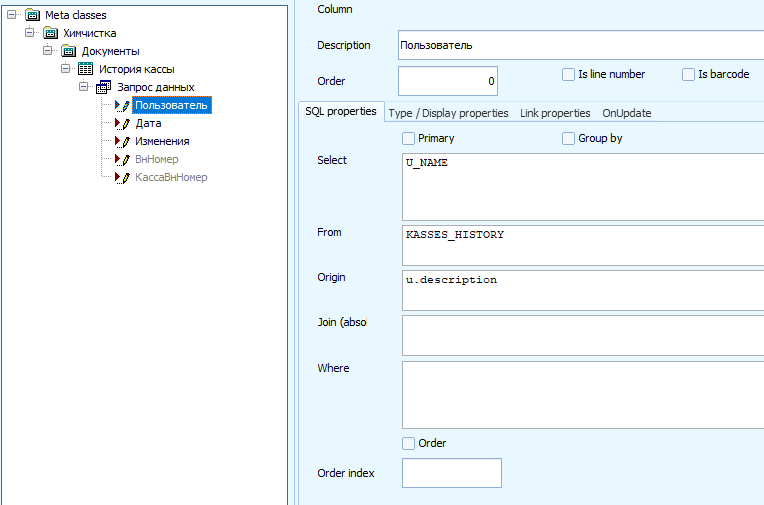Screen dimensions: 764x505
Task: Collapse the История кассы tree node
Action: (x=65, y=69)
